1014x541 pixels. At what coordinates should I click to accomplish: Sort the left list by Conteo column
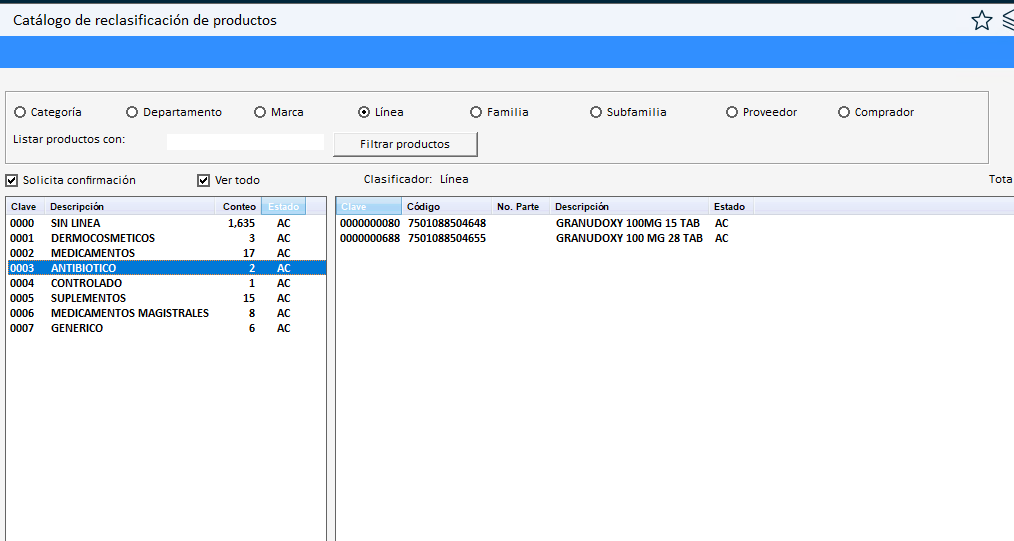tap(239, 207)
